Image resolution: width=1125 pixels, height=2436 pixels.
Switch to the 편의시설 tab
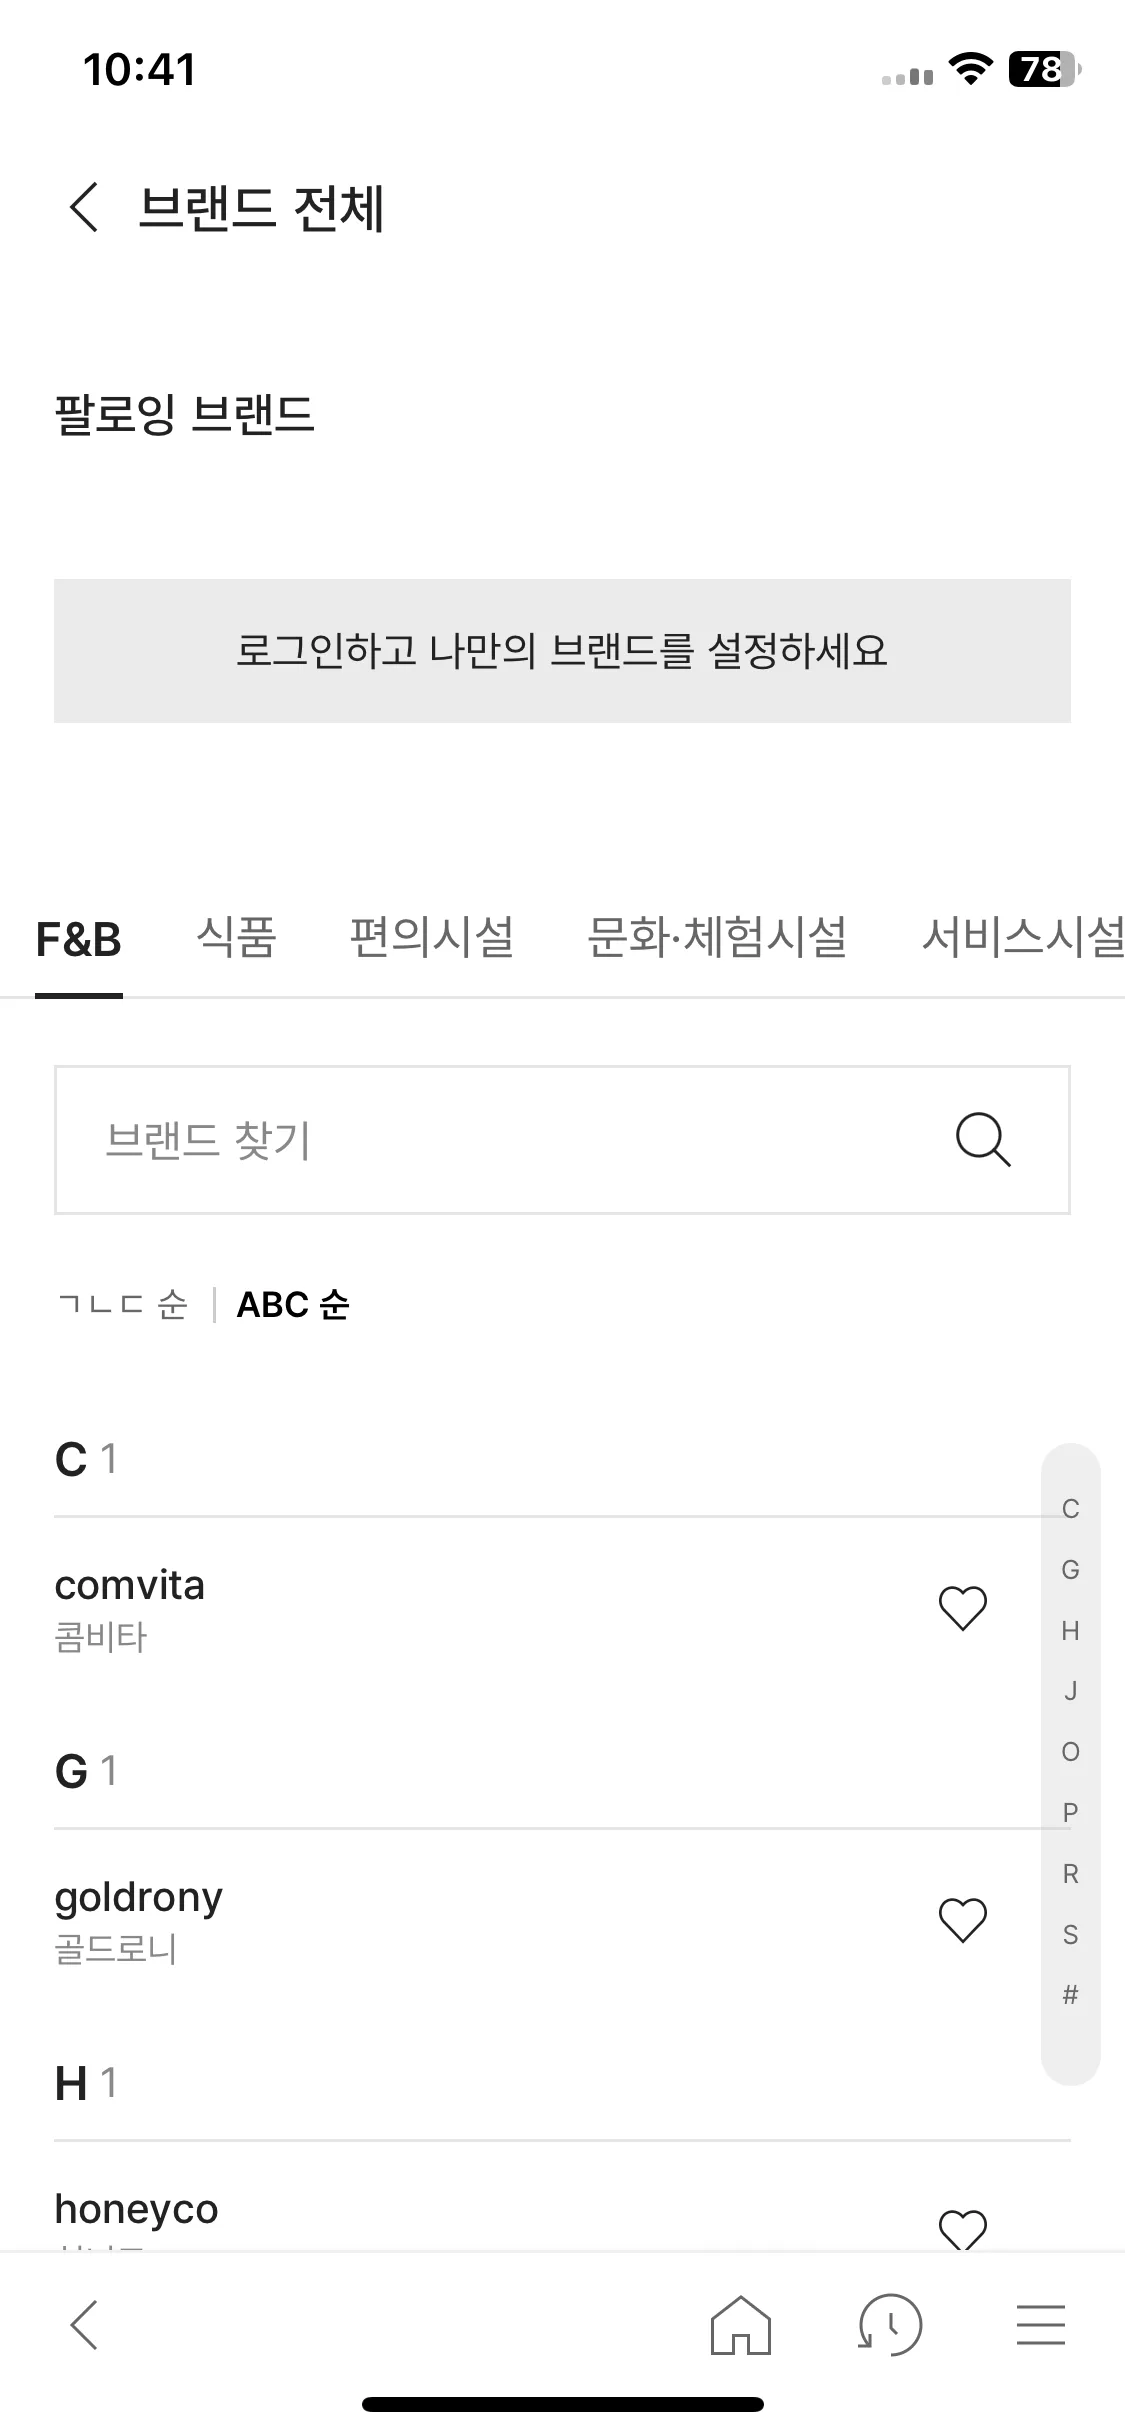tap(431, 938)
